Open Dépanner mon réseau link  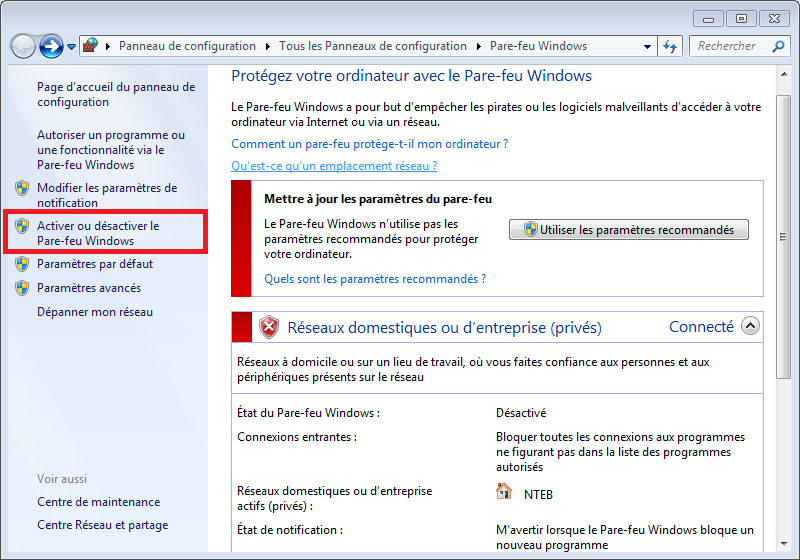click(x=95, y=312)
